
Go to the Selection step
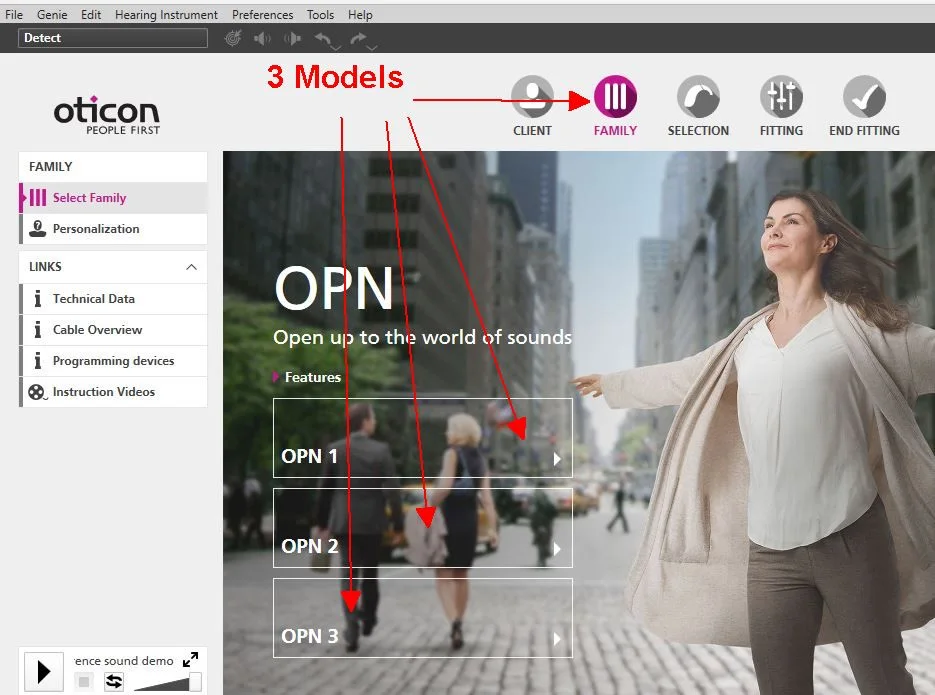click(x=698, y=106)
